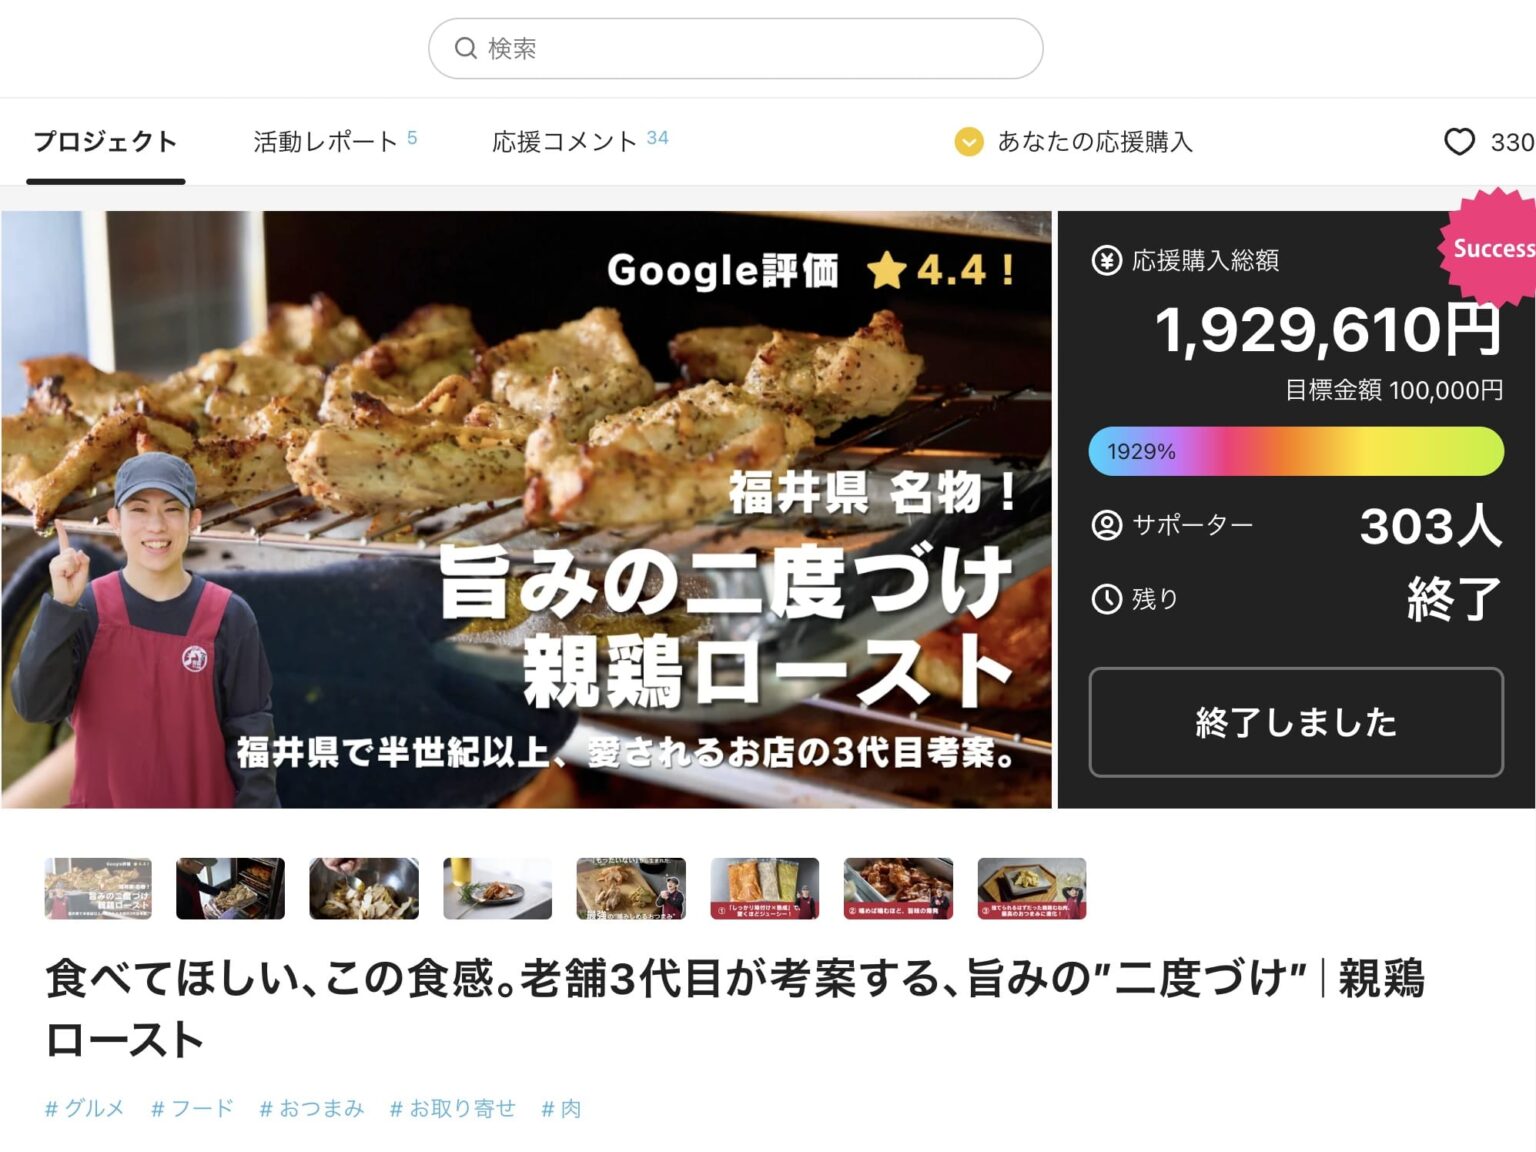
Task: Click the yellow chevron circle icon
Action: (x=968, y=142)
